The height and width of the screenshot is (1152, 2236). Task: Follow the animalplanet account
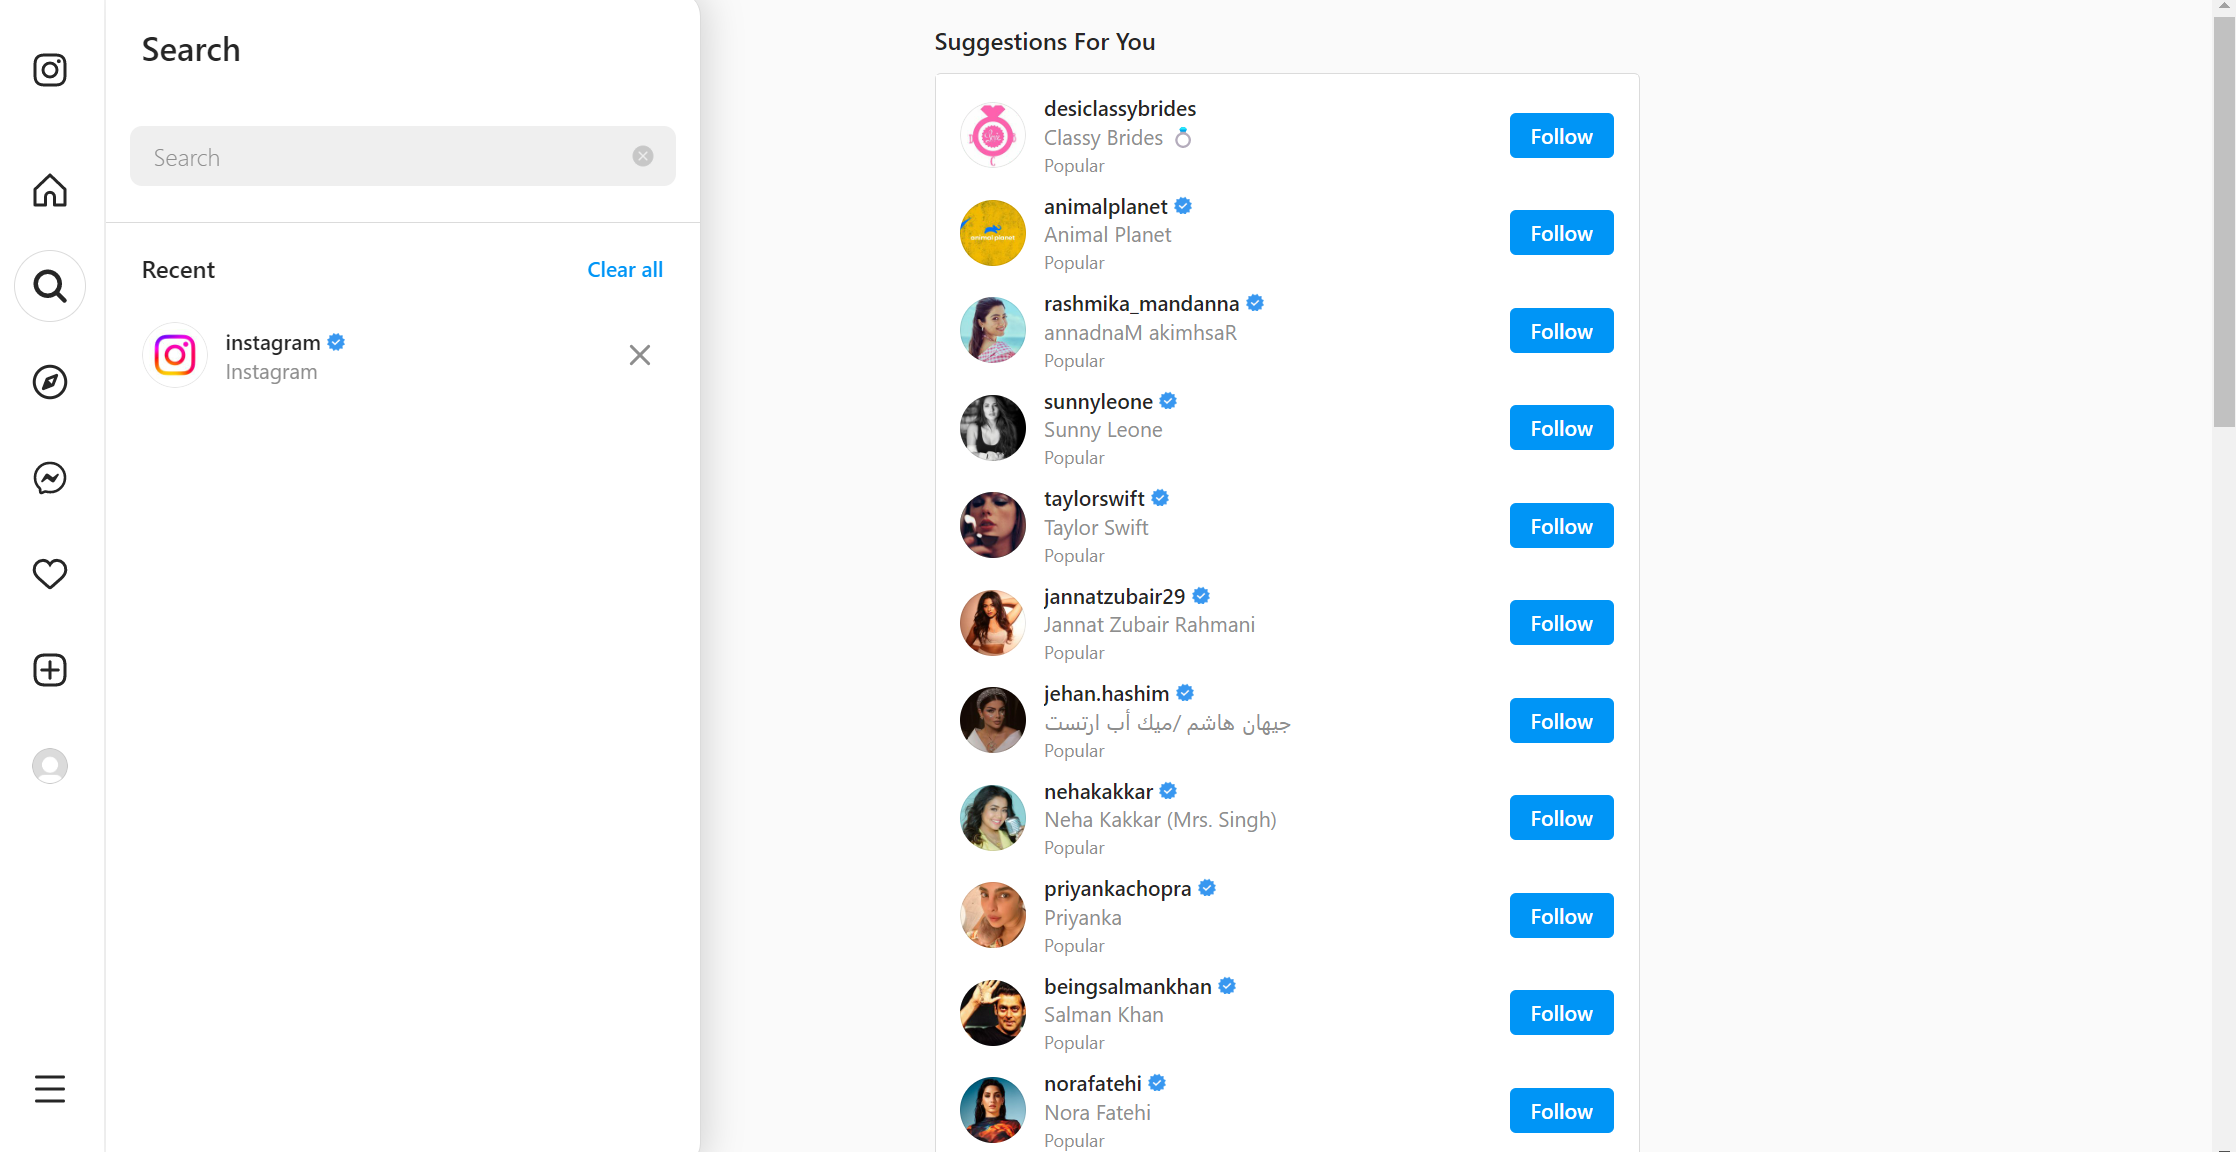pyautogui.click(x=1560, y=234)
